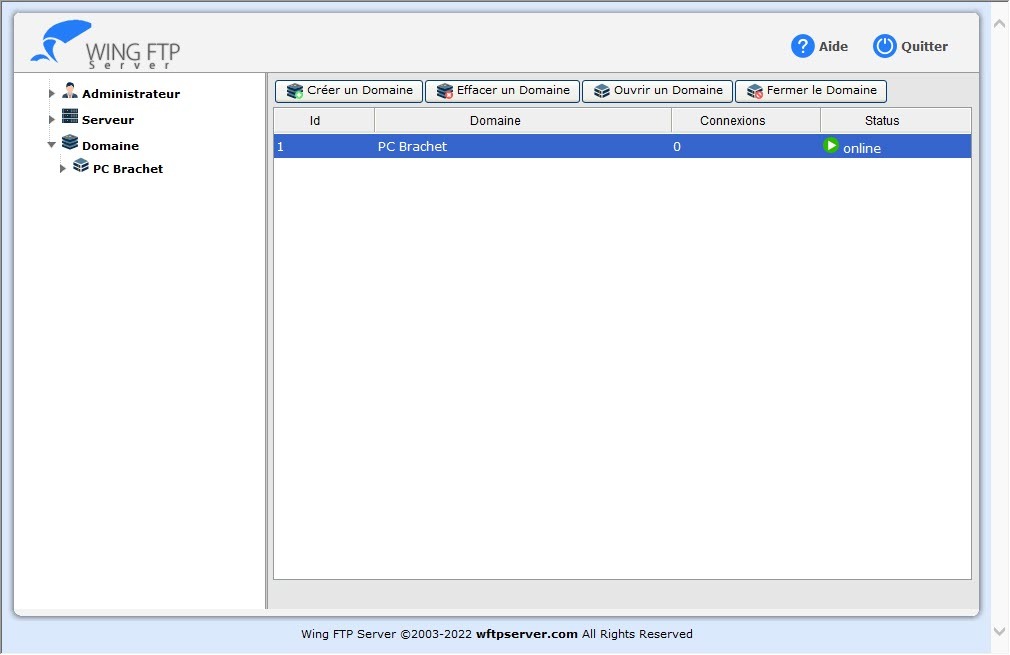
Task: Expand the Administrateur tree node
Action: click(52, 93)
